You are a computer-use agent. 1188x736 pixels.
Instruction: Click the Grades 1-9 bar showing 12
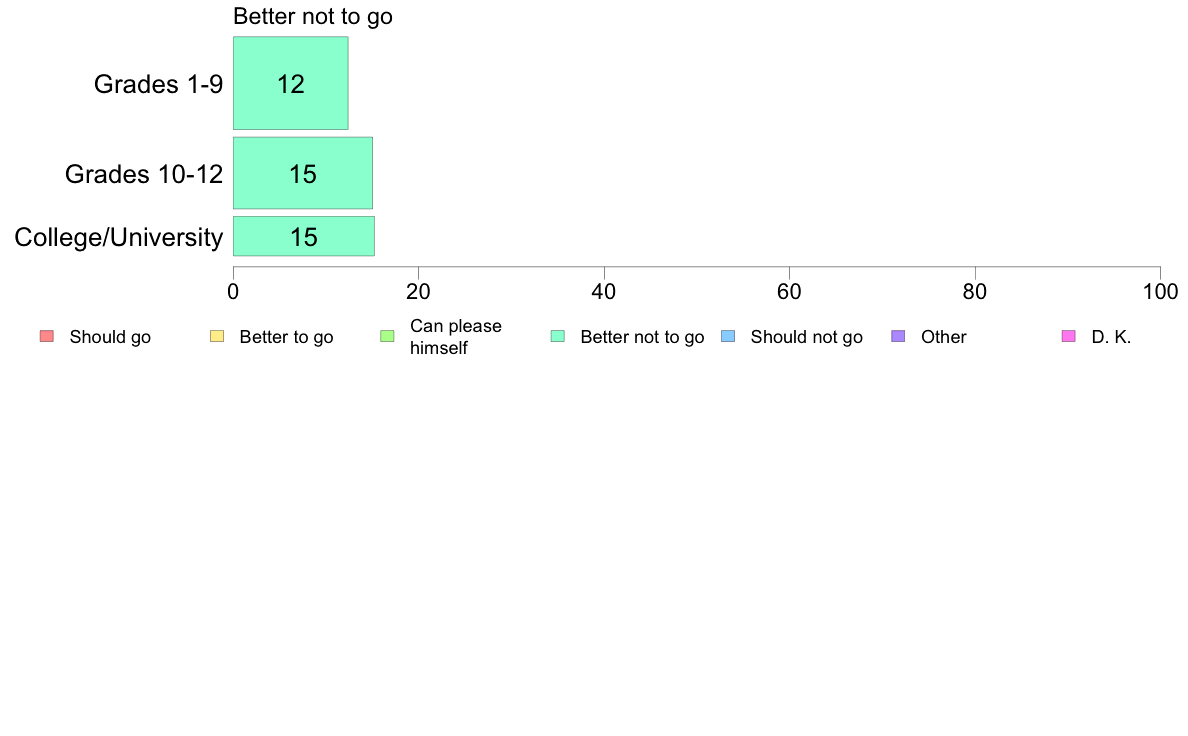pyautogui.click(x=291, y=83)
